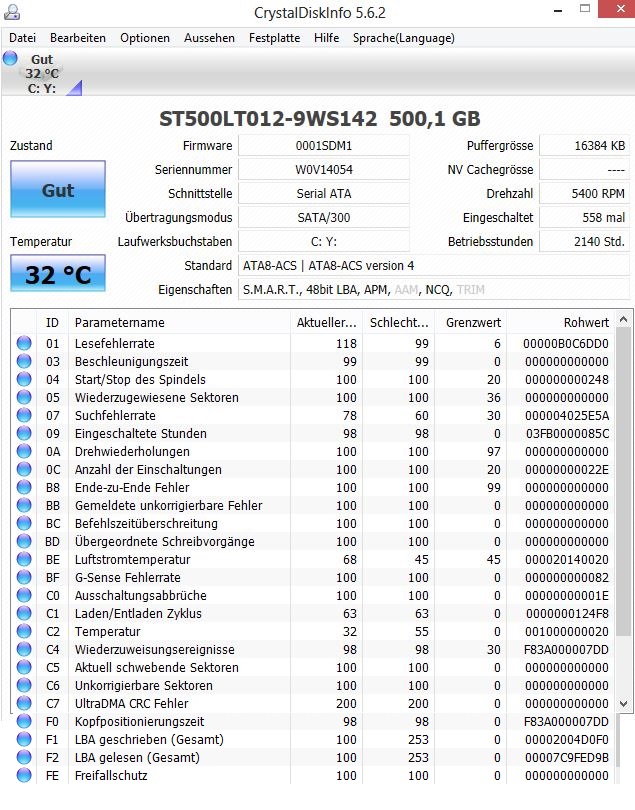The image size is (635, 810).
Task: Click the ID column header
Action: pos(52,322)
